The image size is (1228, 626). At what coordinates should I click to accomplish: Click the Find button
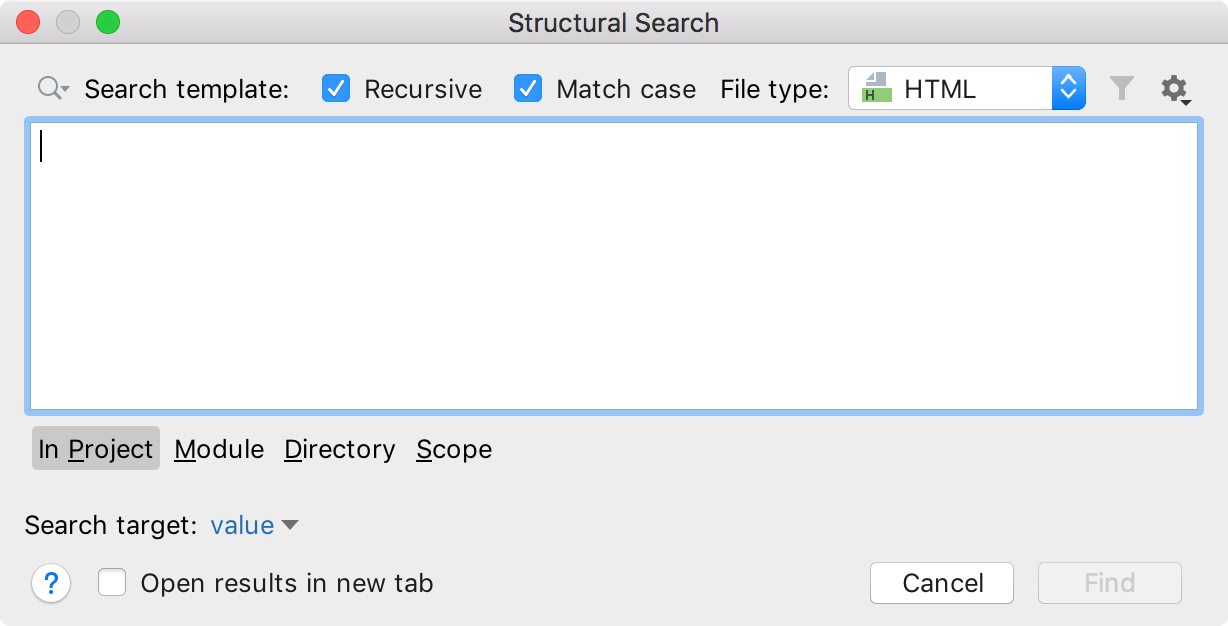pos(1109,583)
